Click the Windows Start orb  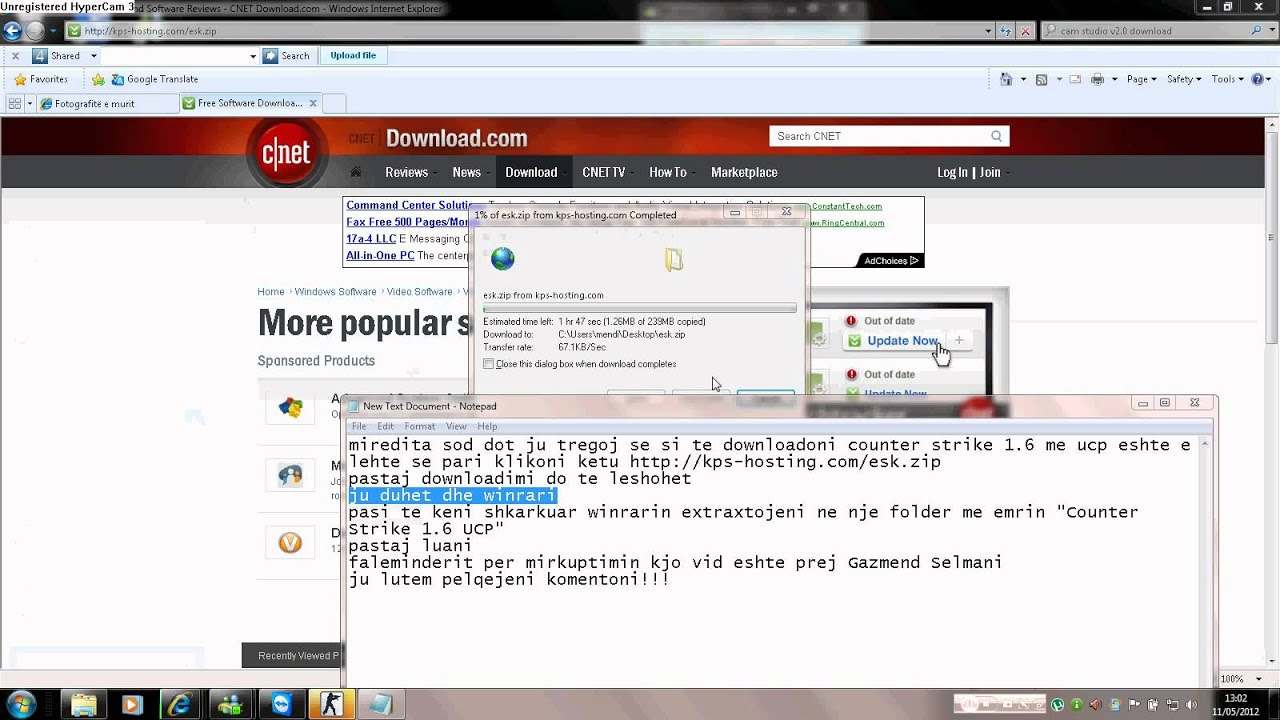point(20,704)
